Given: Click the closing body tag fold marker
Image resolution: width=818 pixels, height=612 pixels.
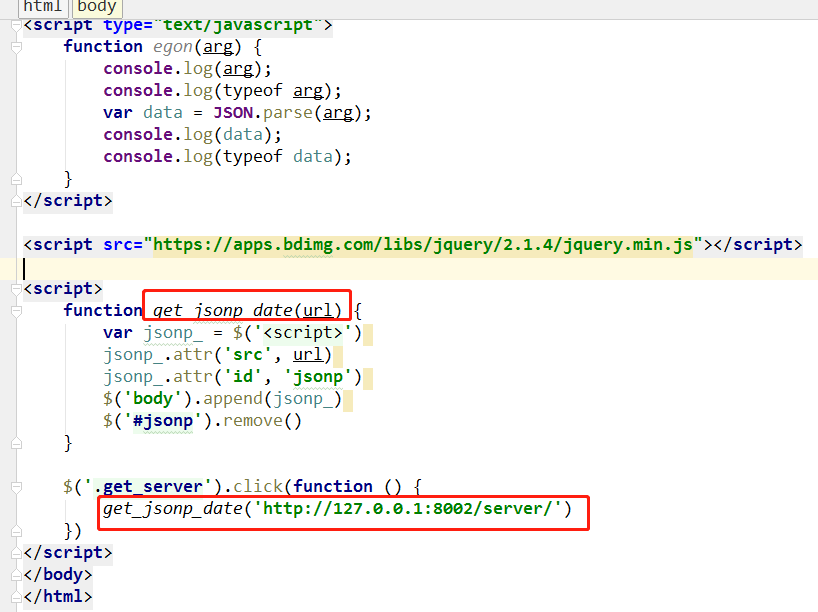Looking at the screenshot, I should coord(16,575).
